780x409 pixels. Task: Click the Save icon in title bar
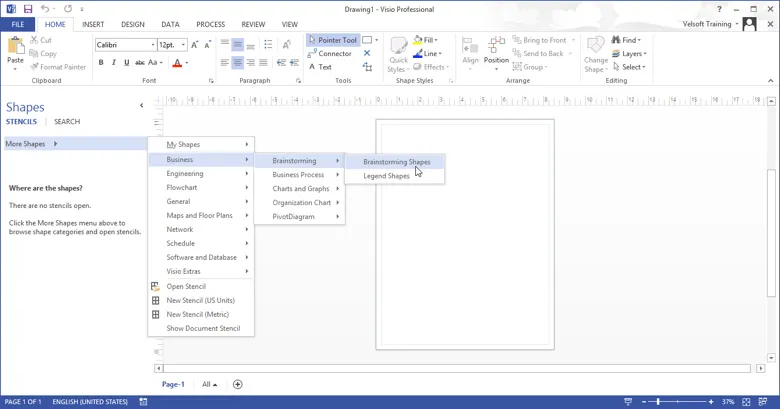(28, 9)
